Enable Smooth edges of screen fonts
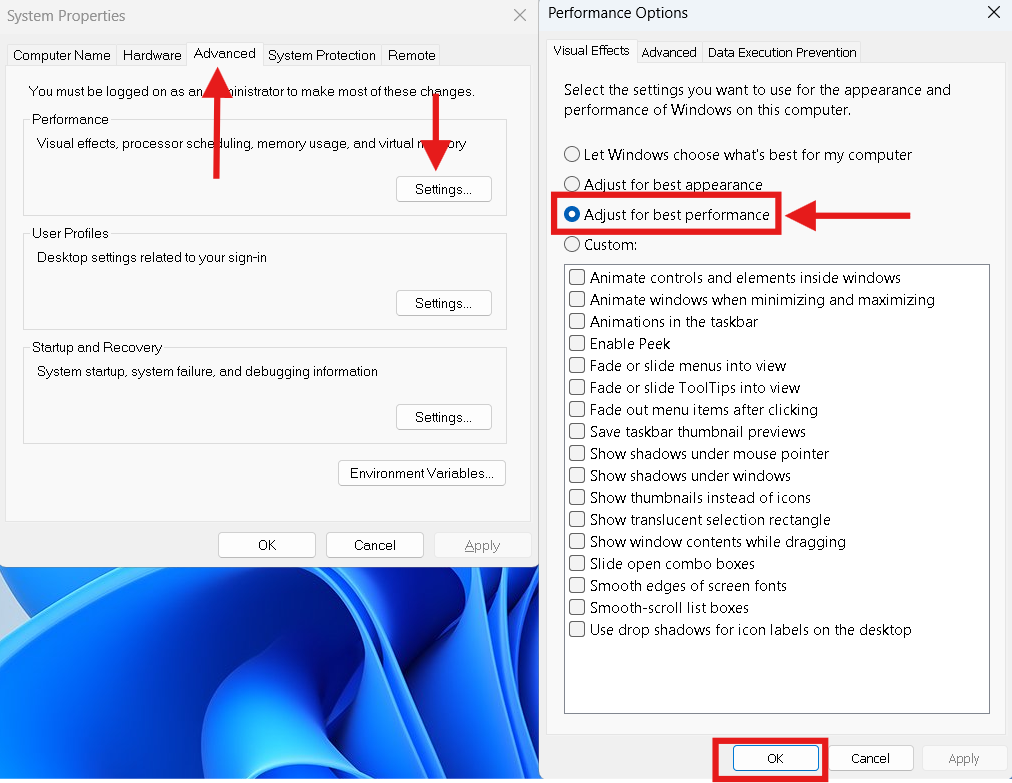 577,586
